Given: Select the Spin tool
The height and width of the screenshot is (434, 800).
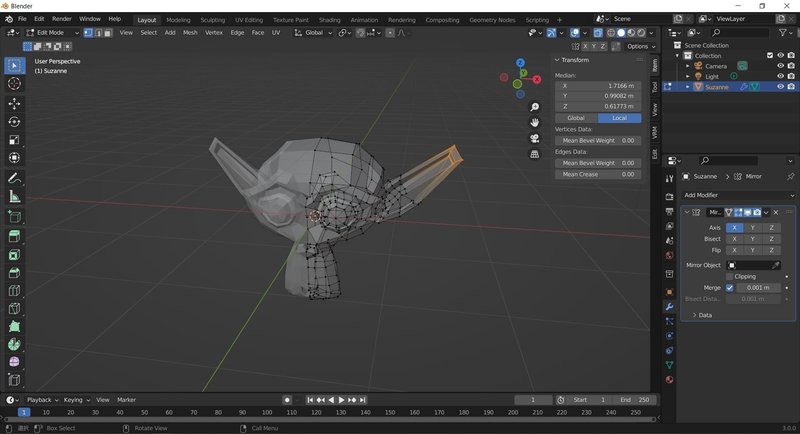Looking at the screenshot, I should (14, 344).
